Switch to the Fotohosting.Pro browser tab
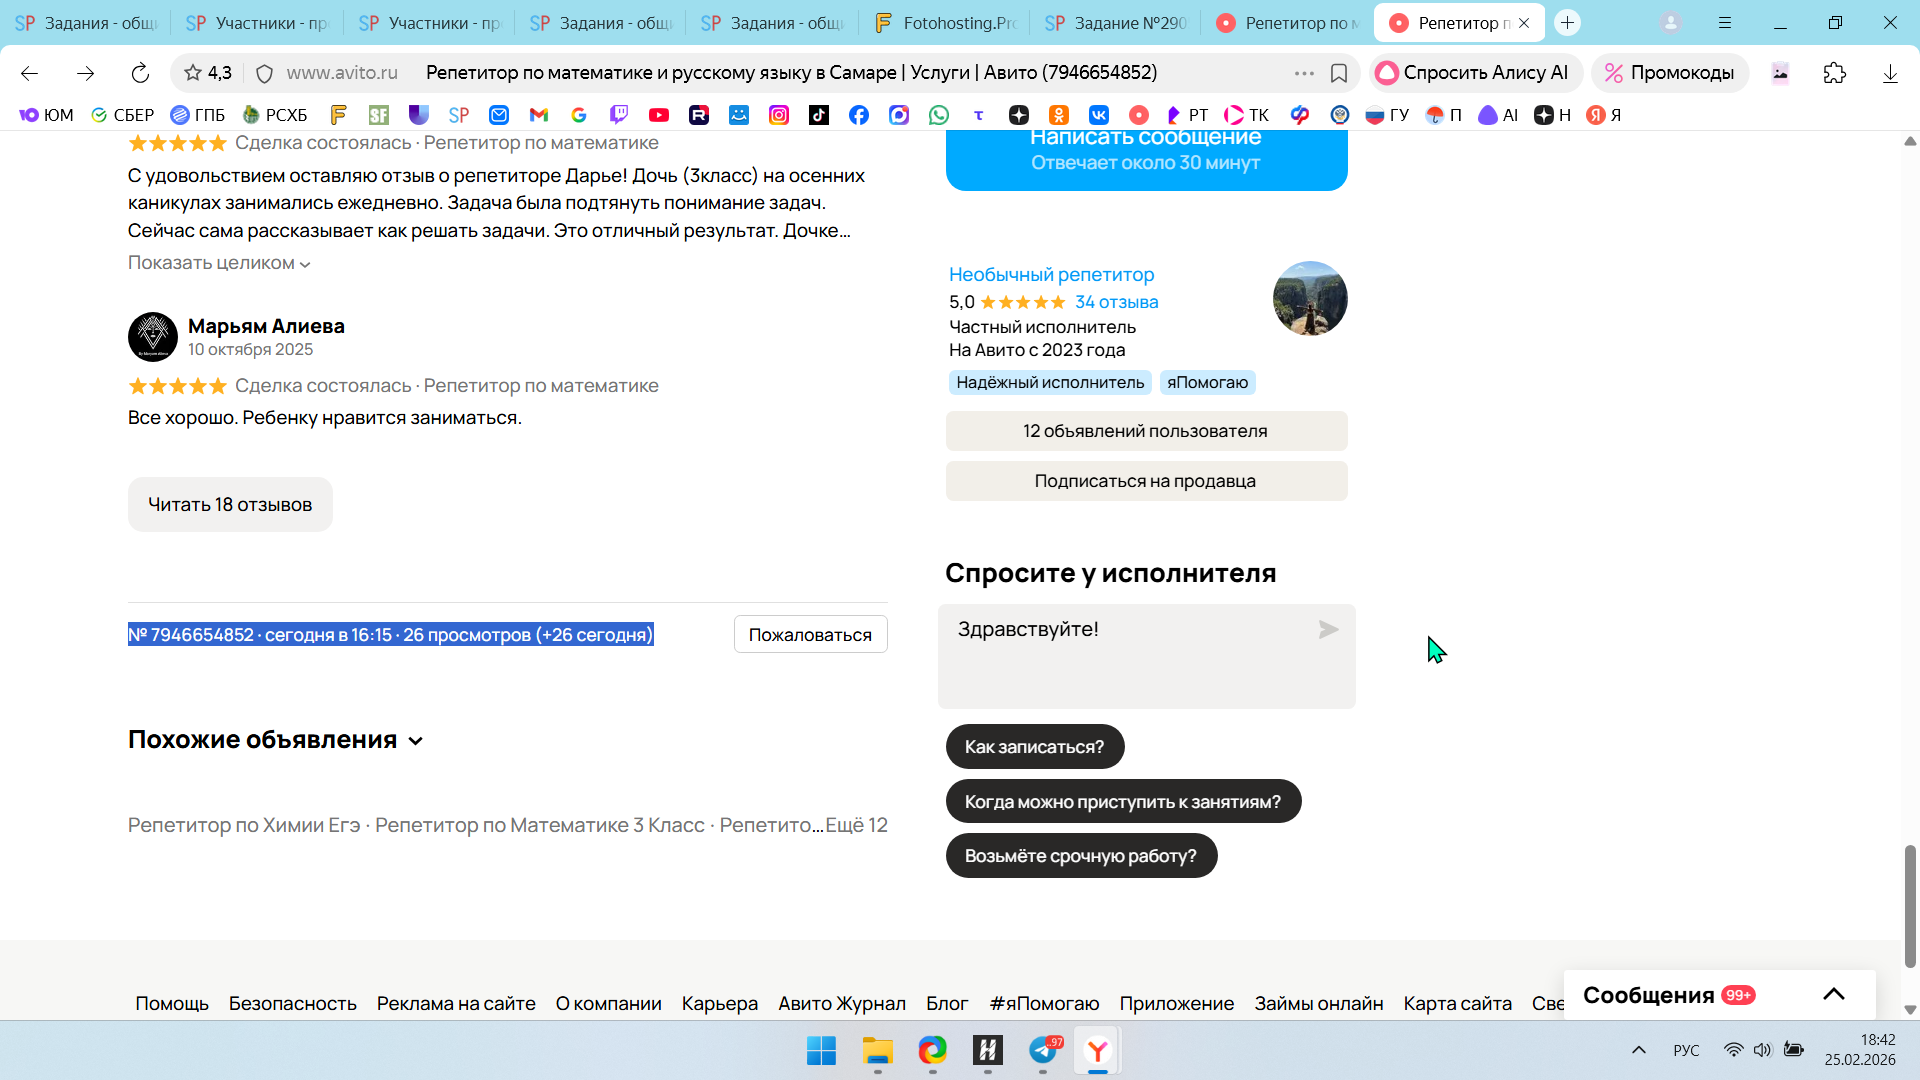This screenshot has height=1080, width=1920. (945, 23)
